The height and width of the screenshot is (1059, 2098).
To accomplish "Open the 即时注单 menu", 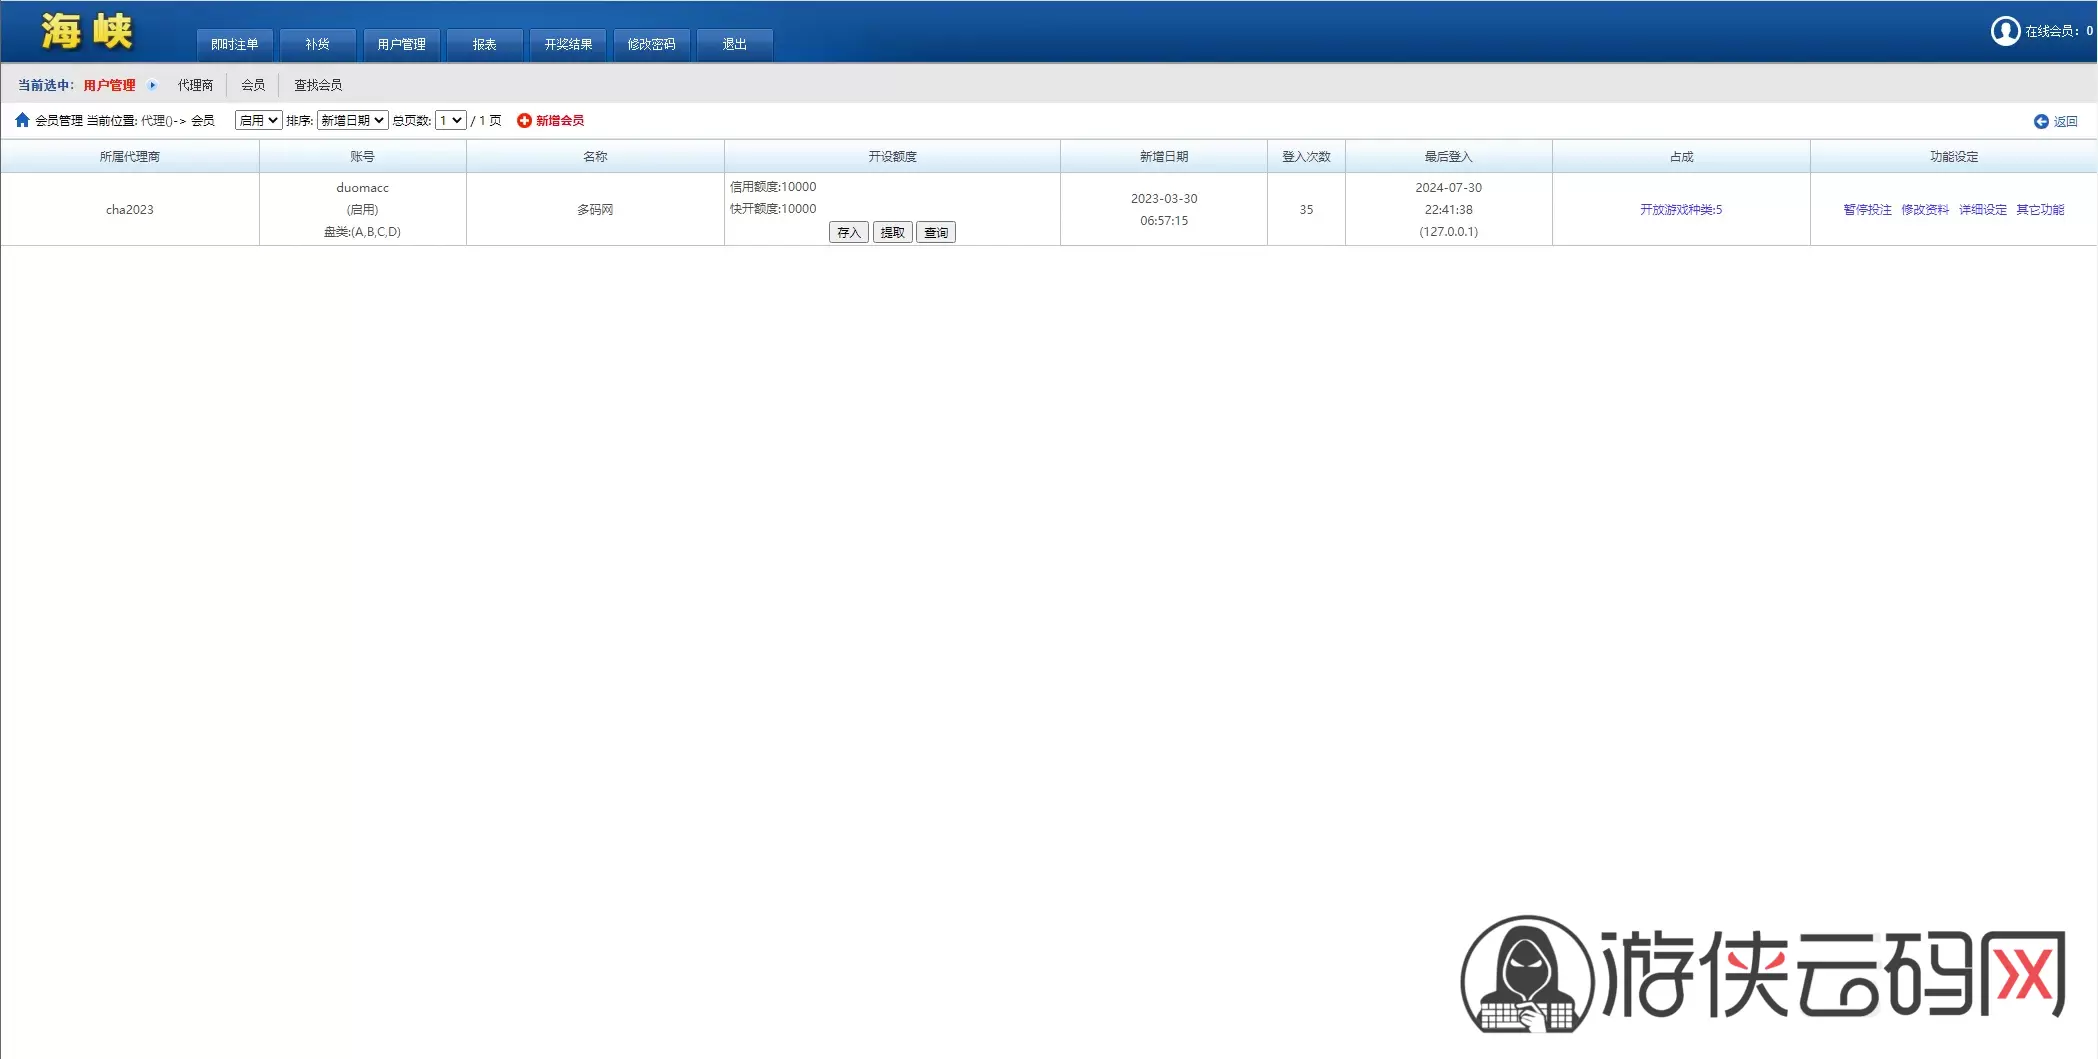I will tap(235, 44).
